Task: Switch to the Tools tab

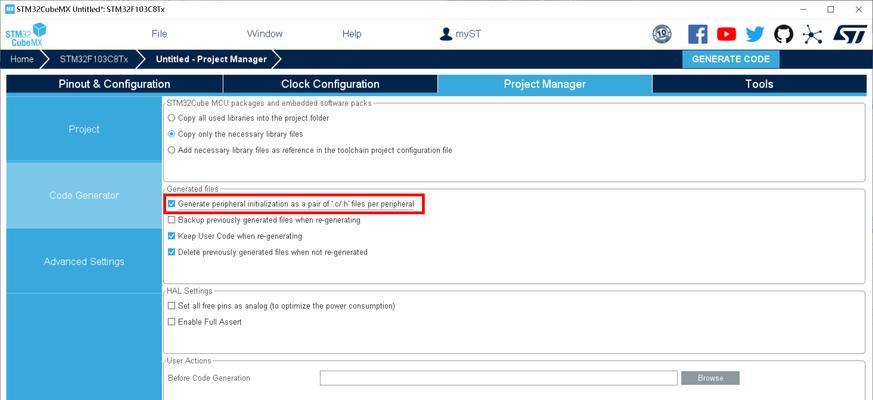Action: click(759, 84)
